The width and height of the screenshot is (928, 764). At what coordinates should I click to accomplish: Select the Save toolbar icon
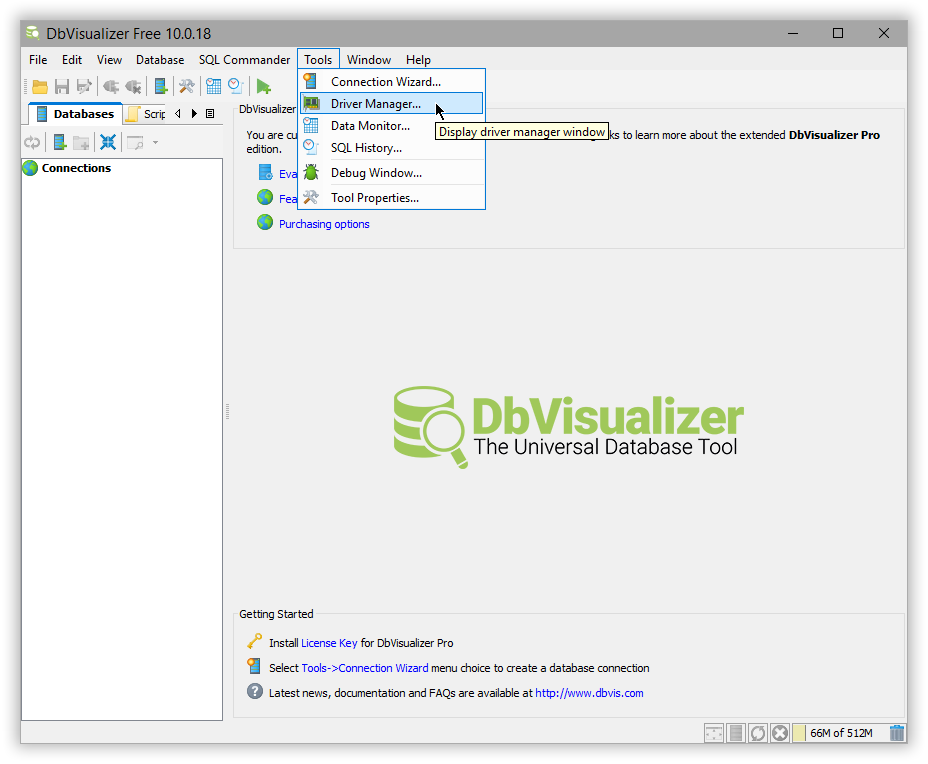point(62,86)
